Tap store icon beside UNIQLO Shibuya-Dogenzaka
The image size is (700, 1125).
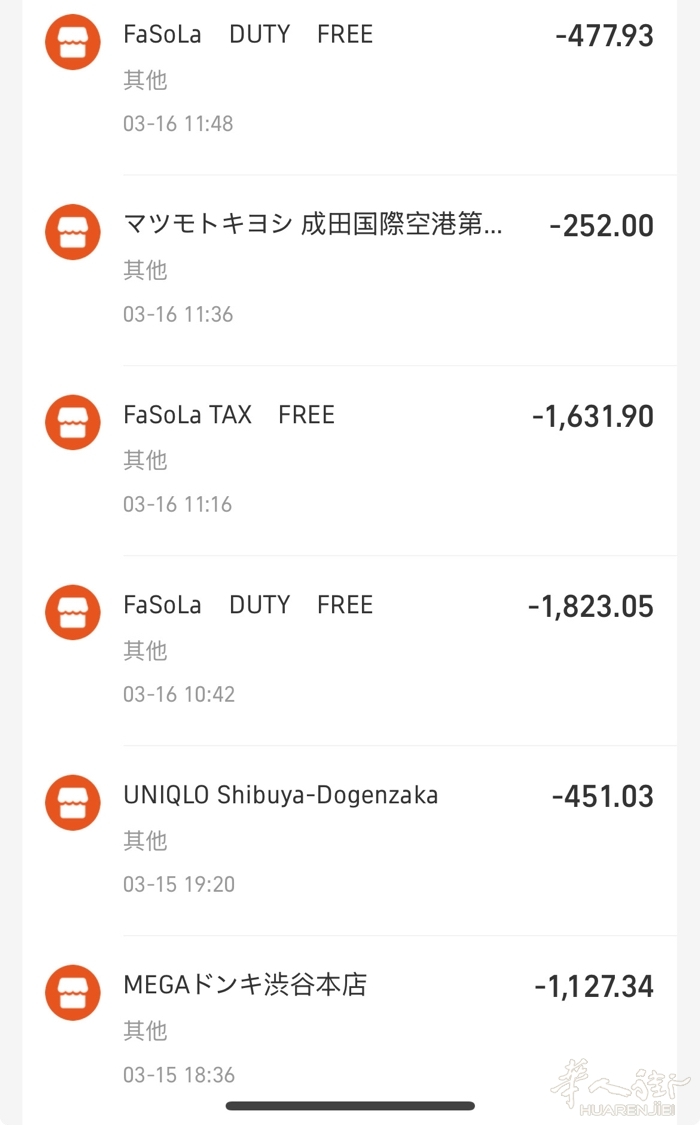click(x=73, y=802)
